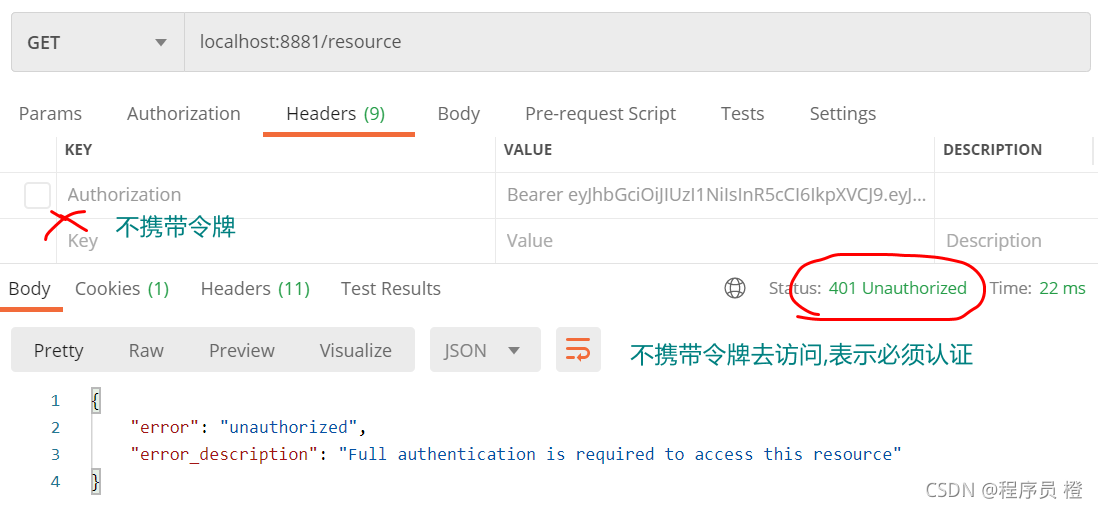Image resolution: width=1098 pixels, height=509 pixels.
Task: Click the Description placeholder field
Action: point(1014,241)
